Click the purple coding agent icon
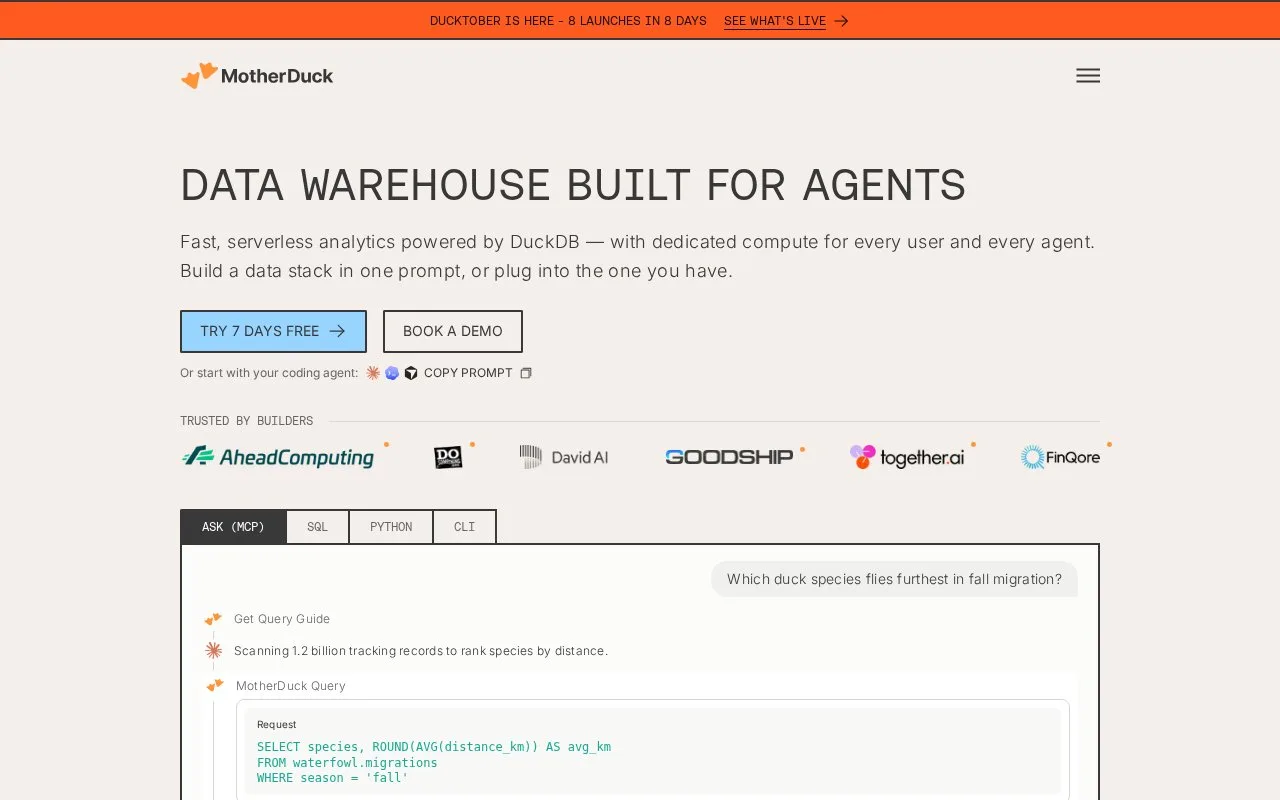Image resolution: width=1280 pixels, height=800 pixels. pos(392,373)
